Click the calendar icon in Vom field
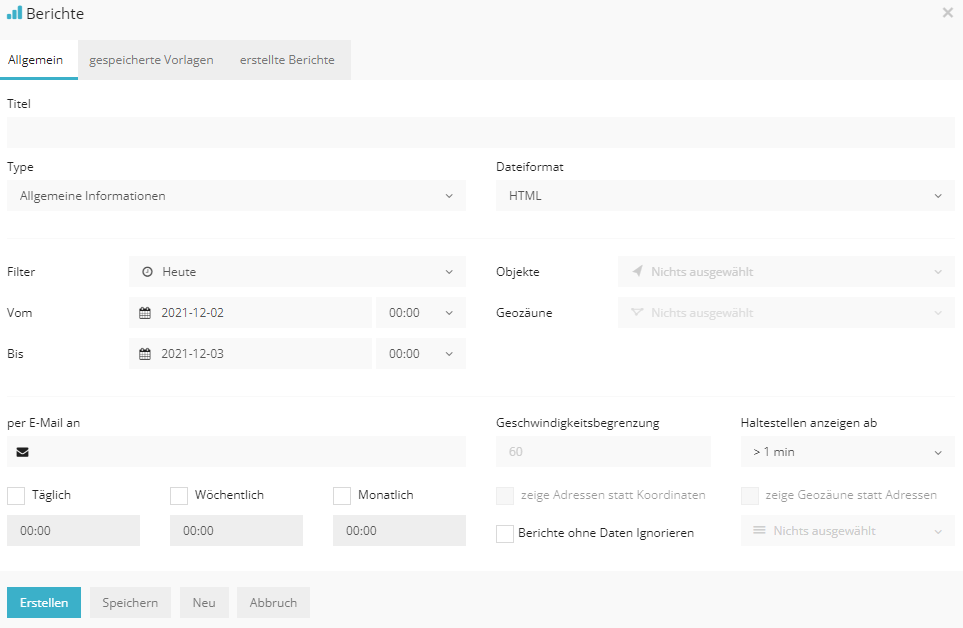 coord(145,313)
